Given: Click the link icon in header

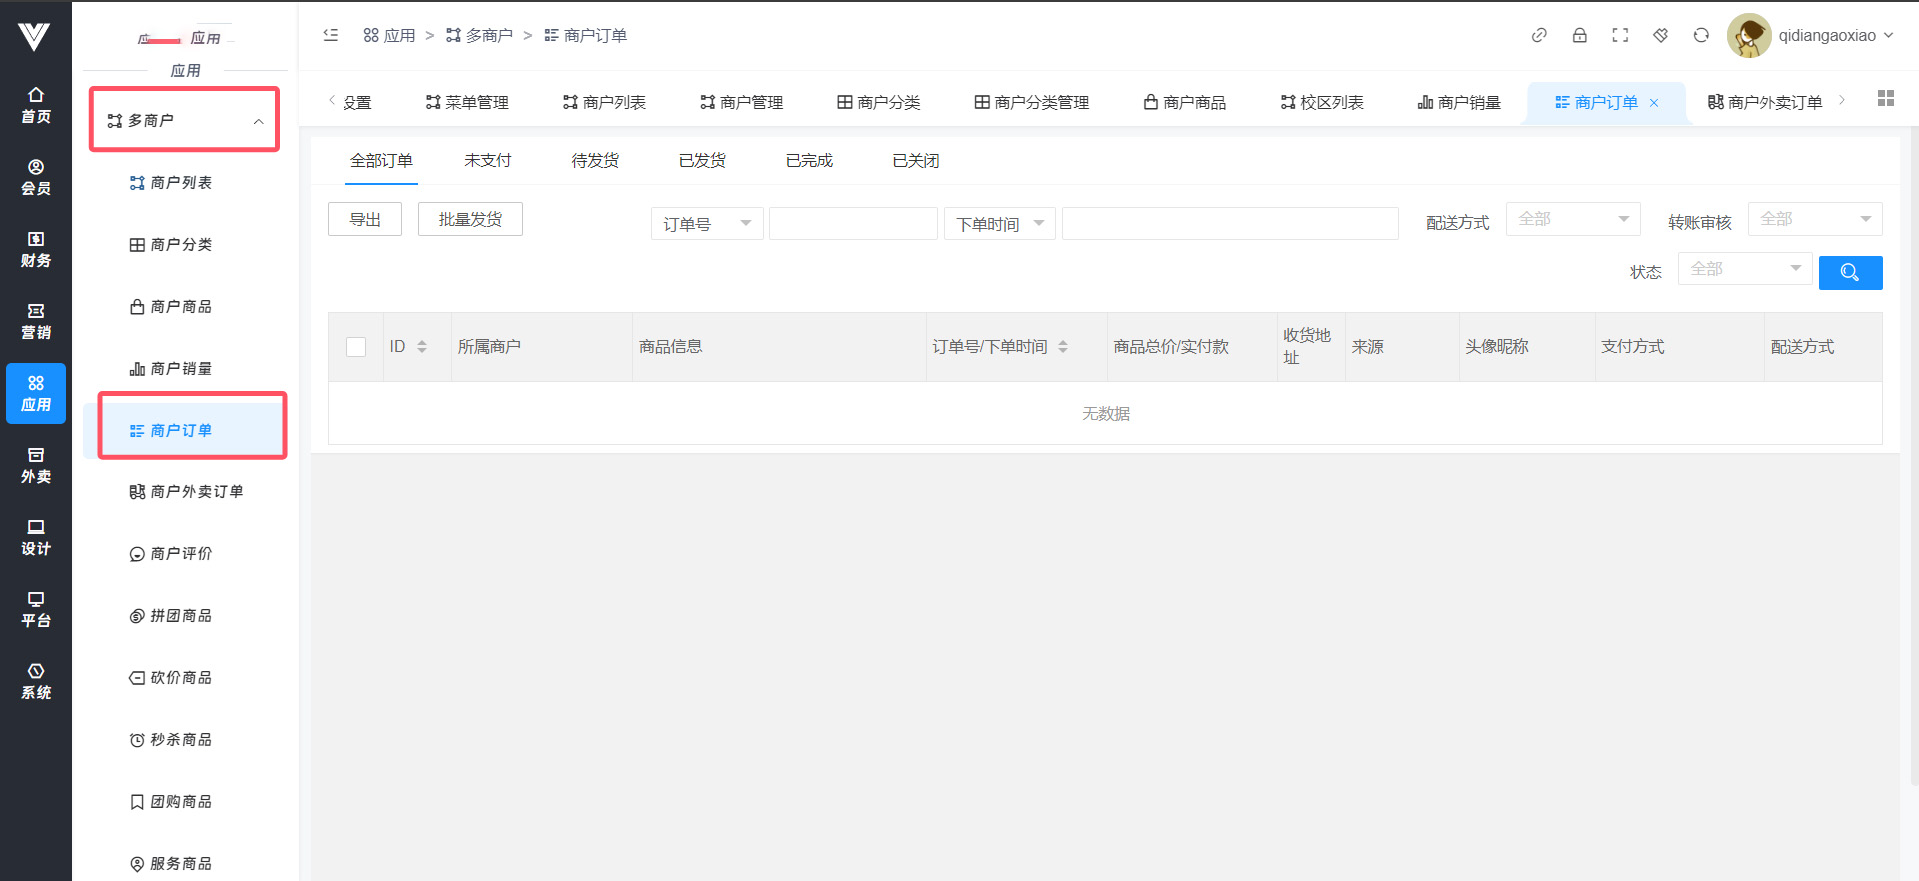Looking at the screenshot, I should point(1539,35).
